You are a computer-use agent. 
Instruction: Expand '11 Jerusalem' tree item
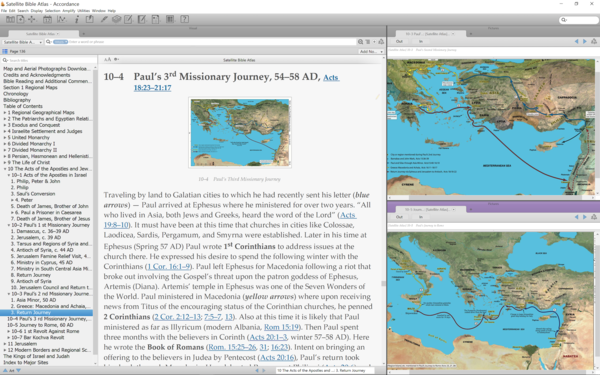tap(5, 344)
